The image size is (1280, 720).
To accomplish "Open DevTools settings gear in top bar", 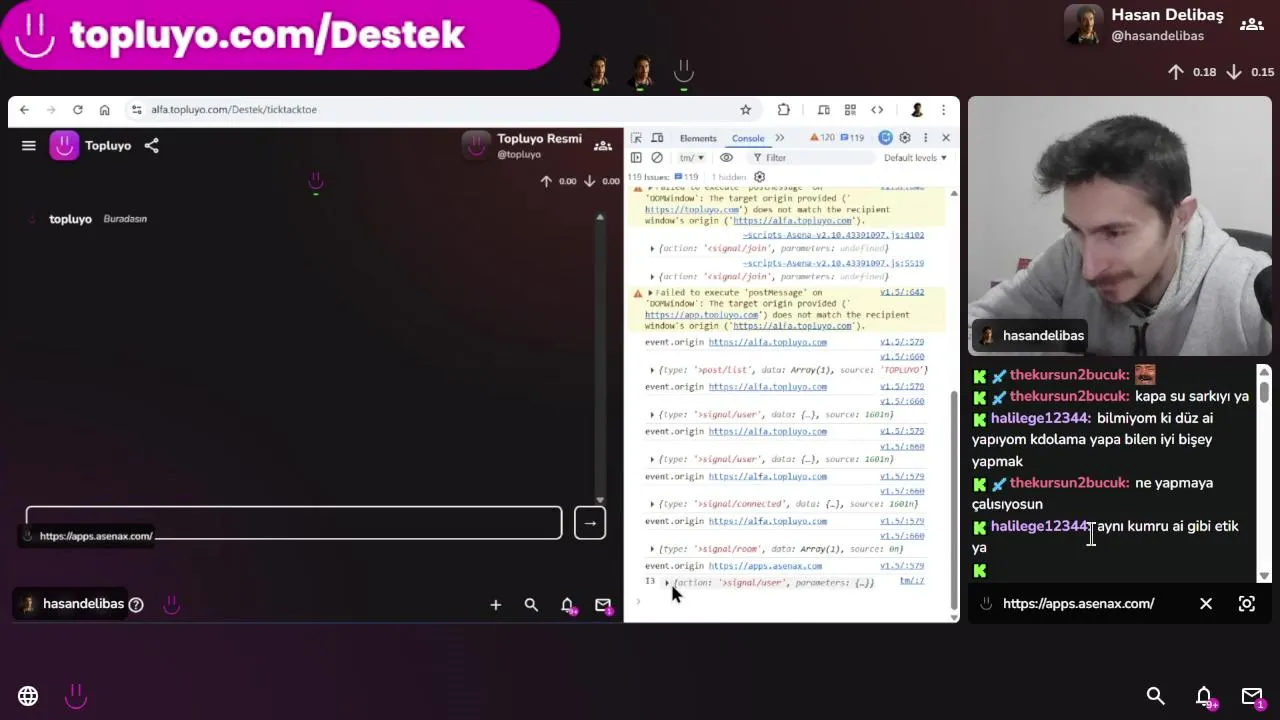I will 905,138.
